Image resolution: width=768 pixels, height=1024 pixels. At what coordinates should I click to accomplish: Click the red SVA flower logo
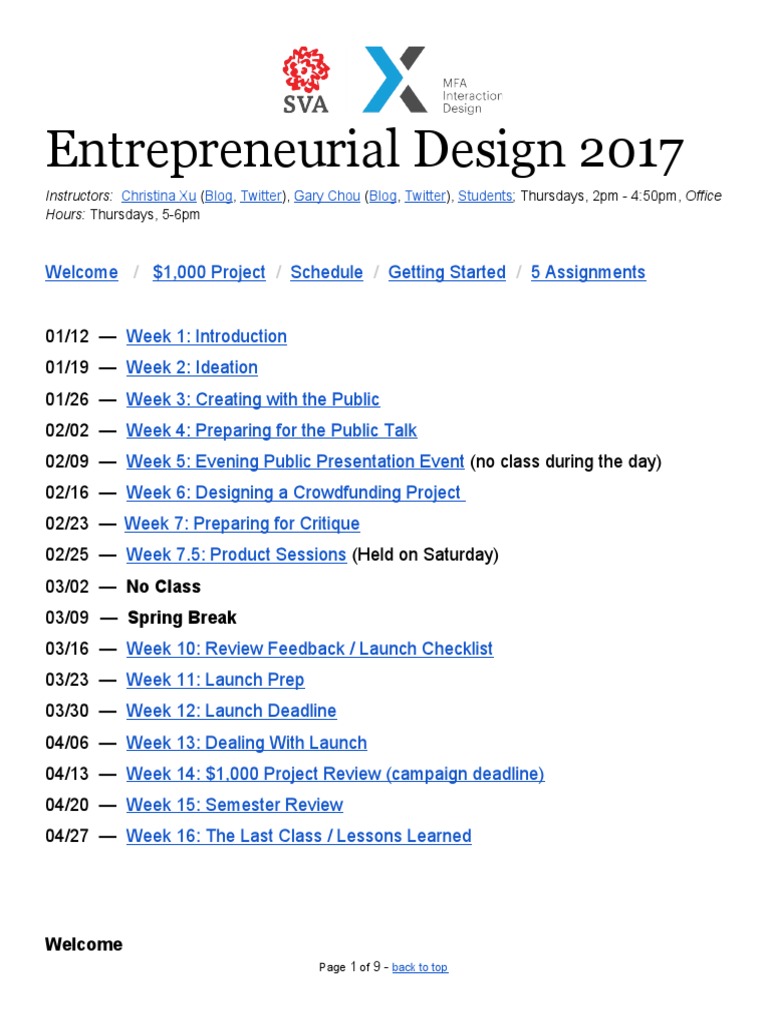306,80
